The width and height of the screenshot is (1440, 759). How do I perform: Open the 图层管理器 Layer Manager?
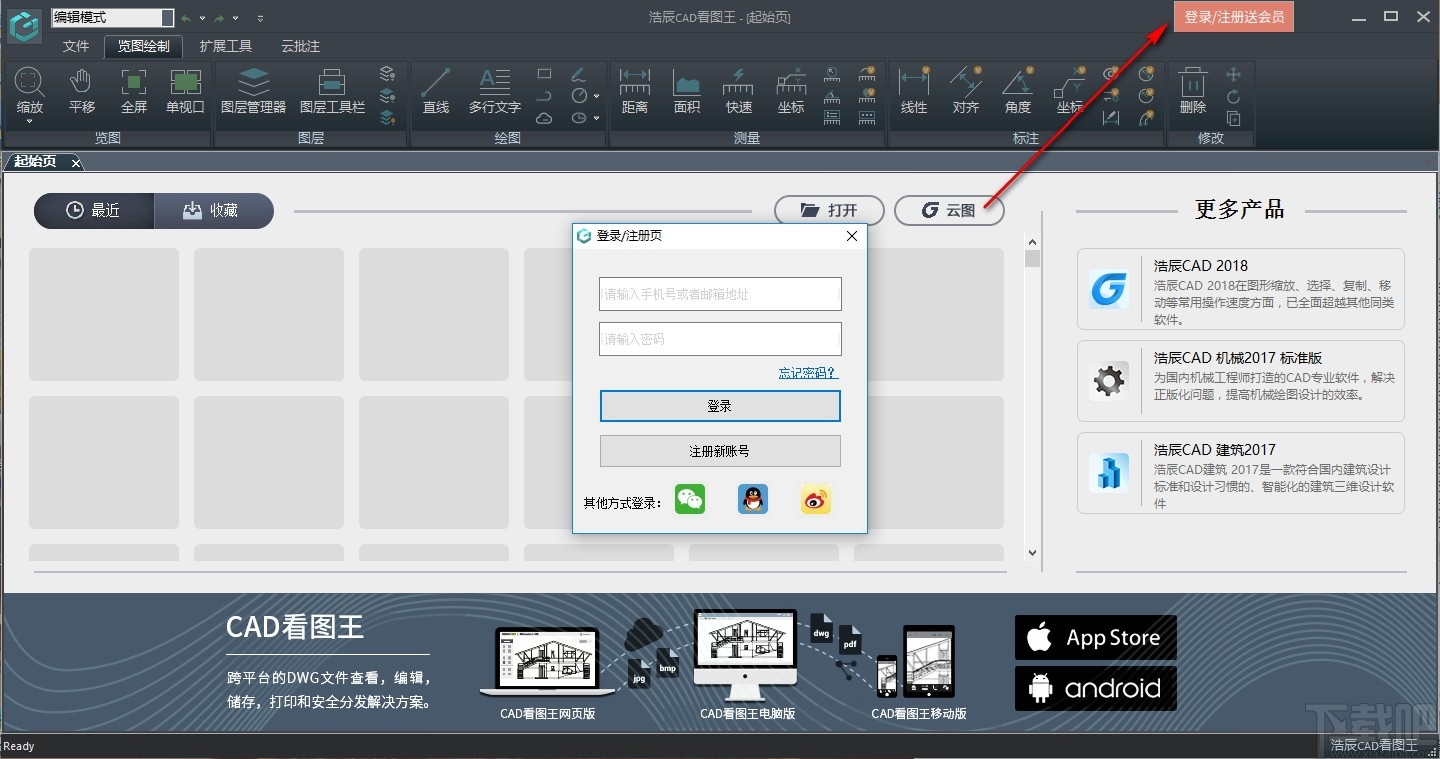tap(254, 92)
